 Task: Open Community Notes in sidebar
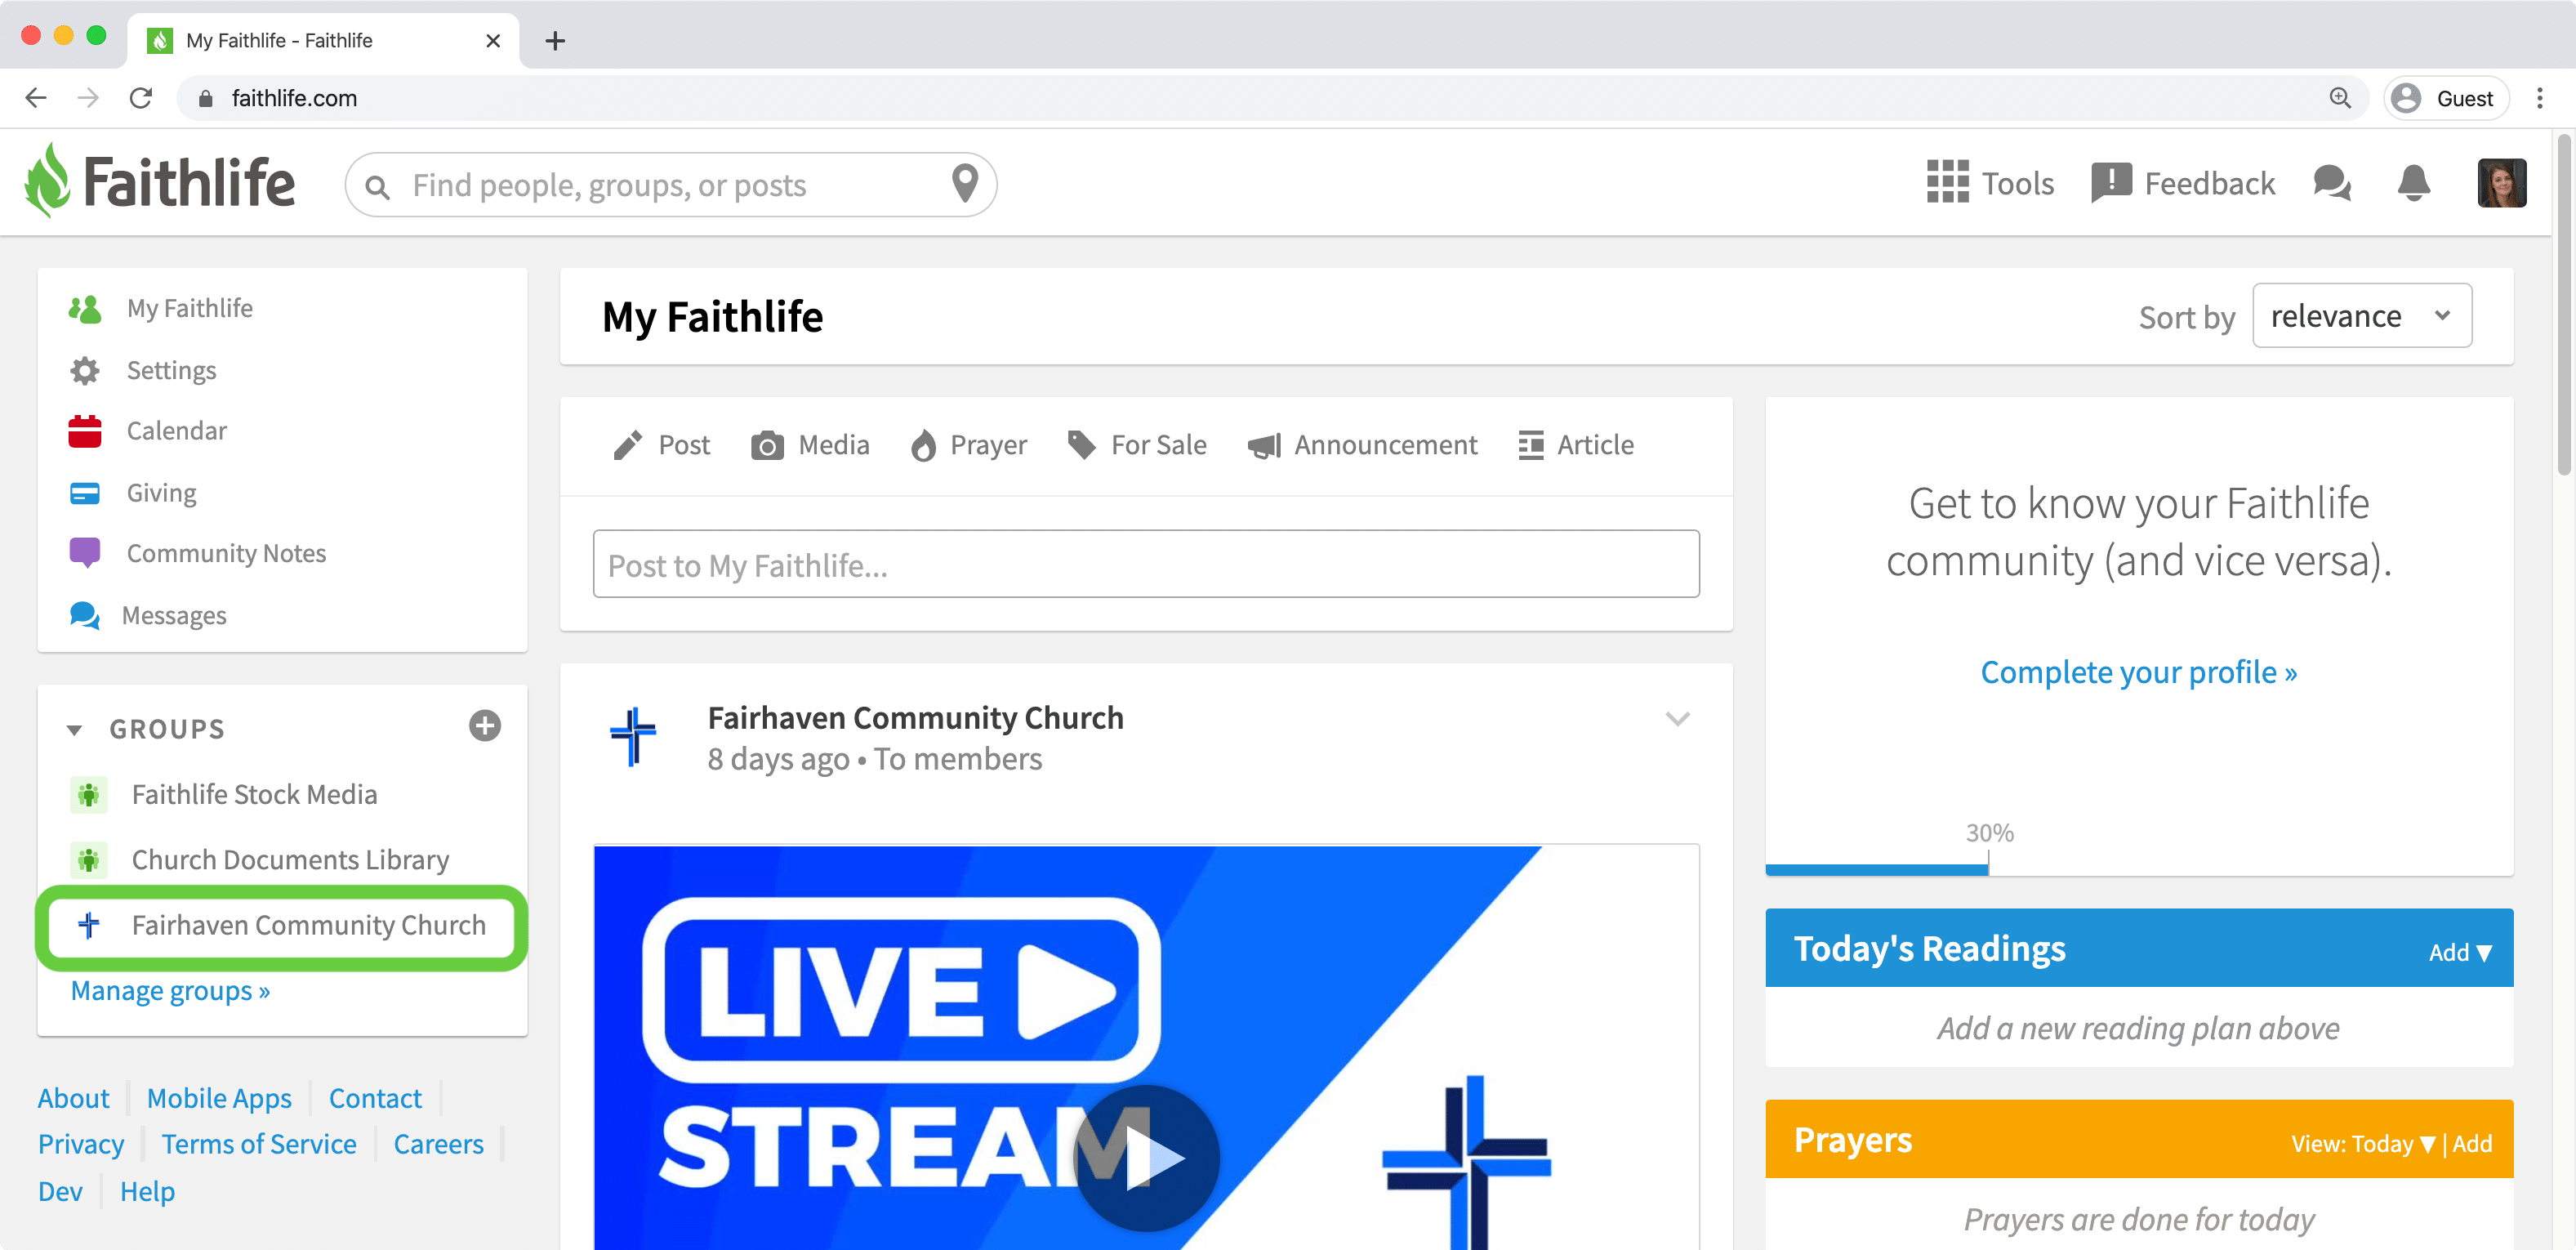226,553
